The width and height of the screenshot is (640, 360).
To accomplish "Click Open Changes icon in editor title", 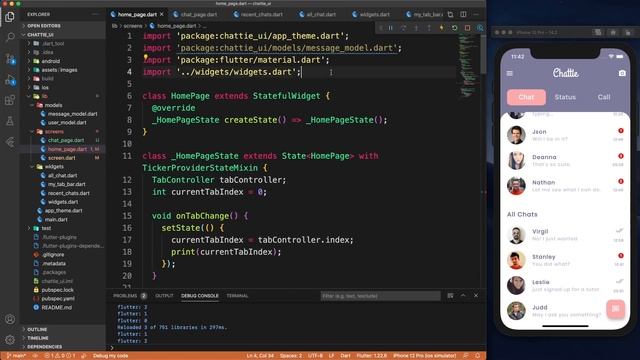I will [x=450, y=14].
